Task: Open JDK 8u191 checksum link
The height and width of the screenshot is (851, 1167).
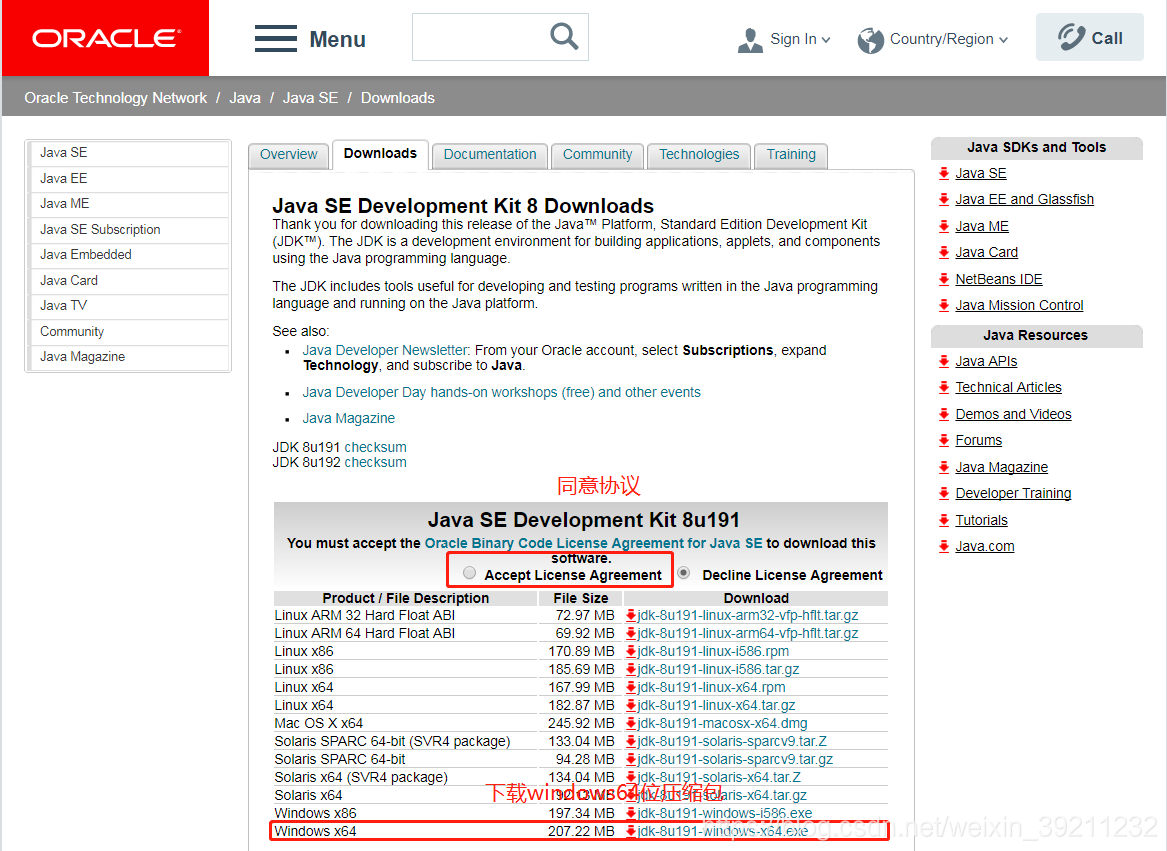Action: (x=376, y=447)
